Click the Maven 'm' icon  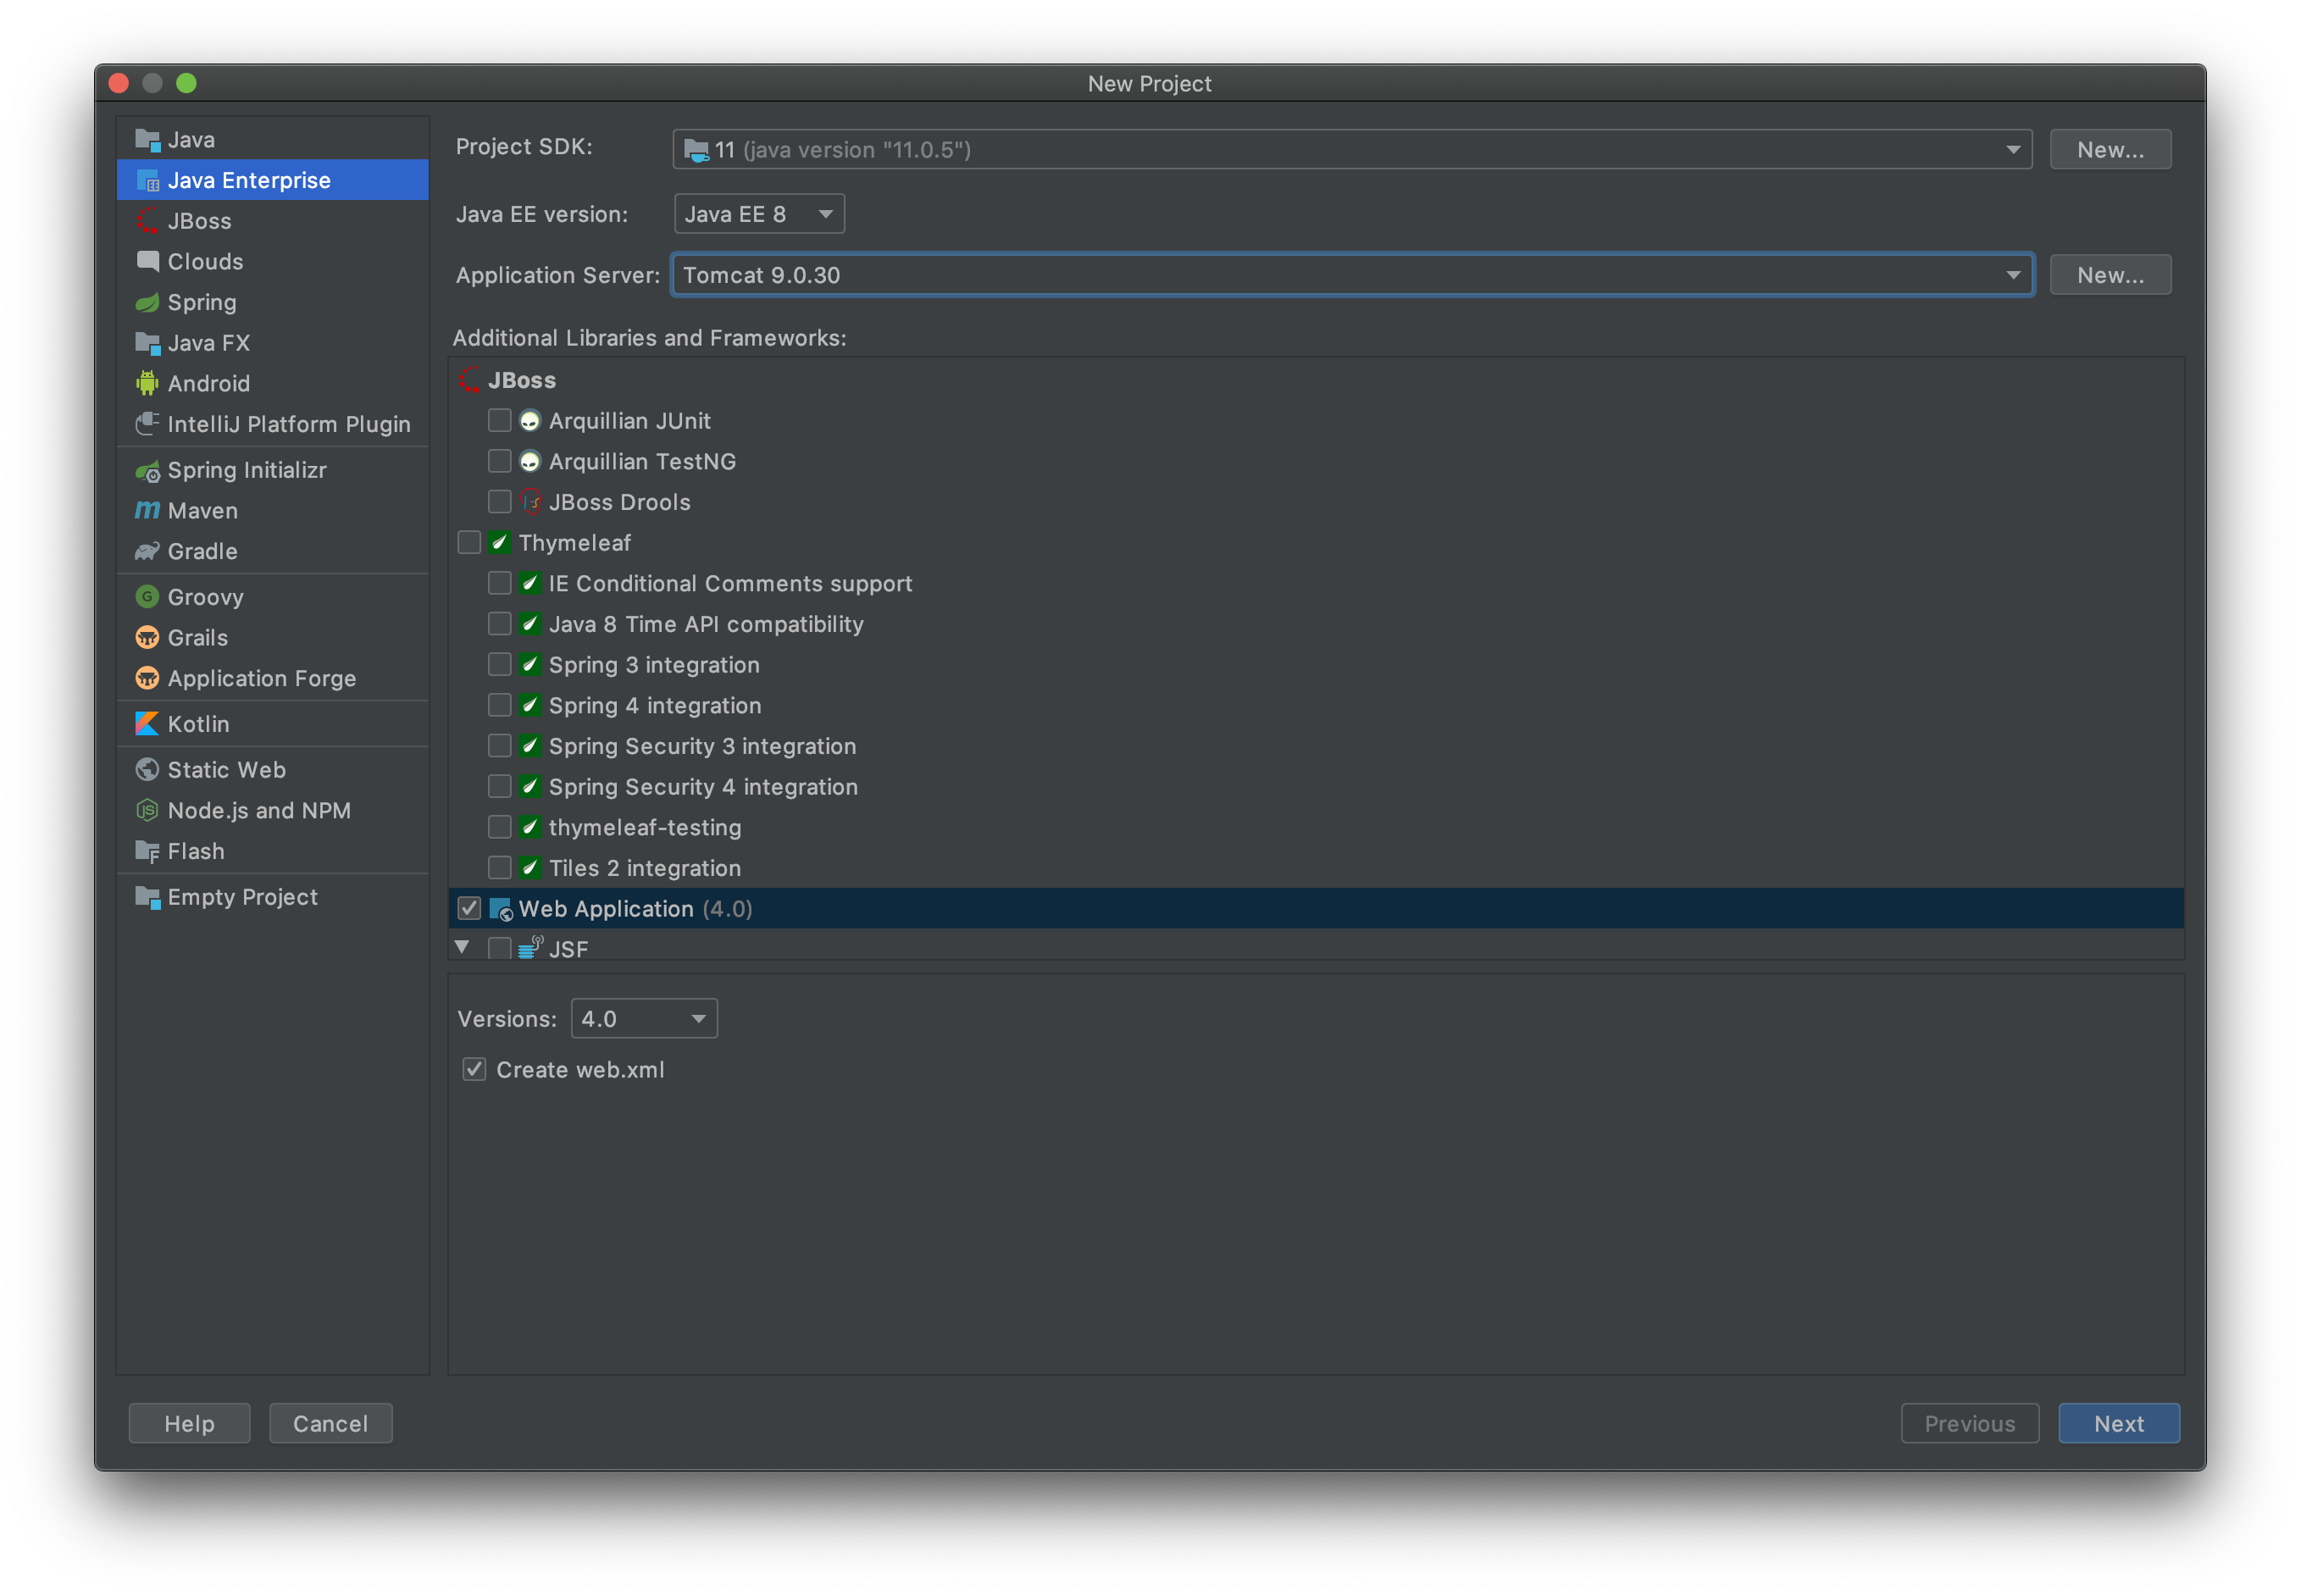(x=147, y=510)
